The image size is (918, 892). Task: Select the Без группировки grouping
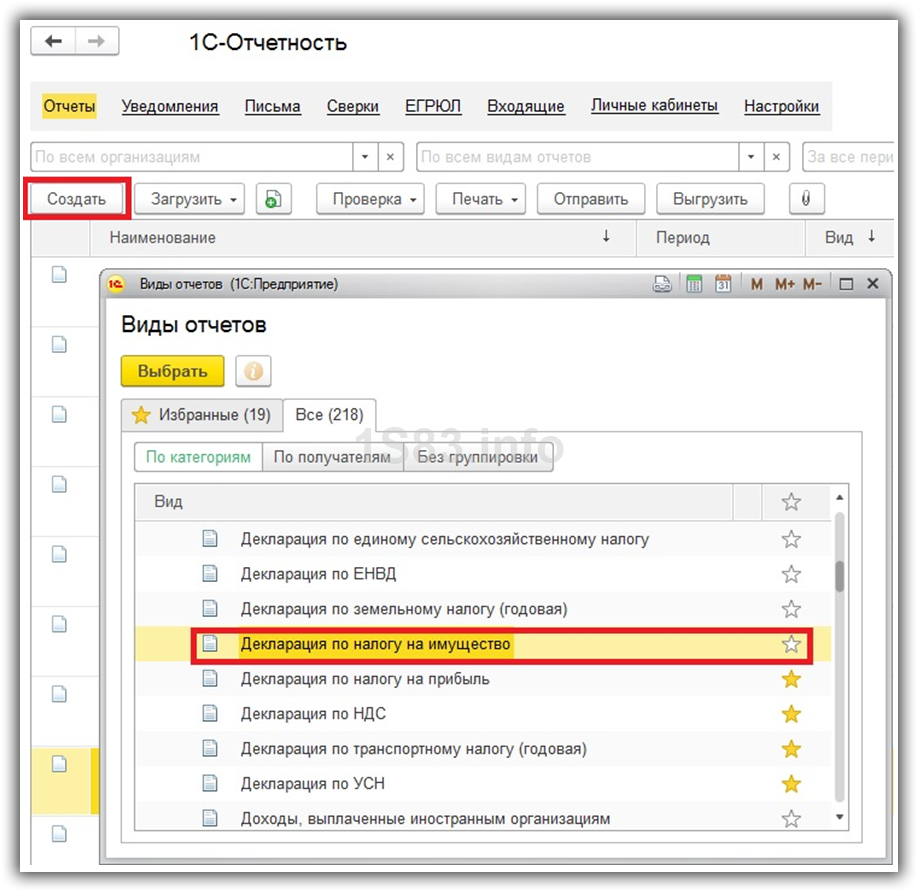478,457
